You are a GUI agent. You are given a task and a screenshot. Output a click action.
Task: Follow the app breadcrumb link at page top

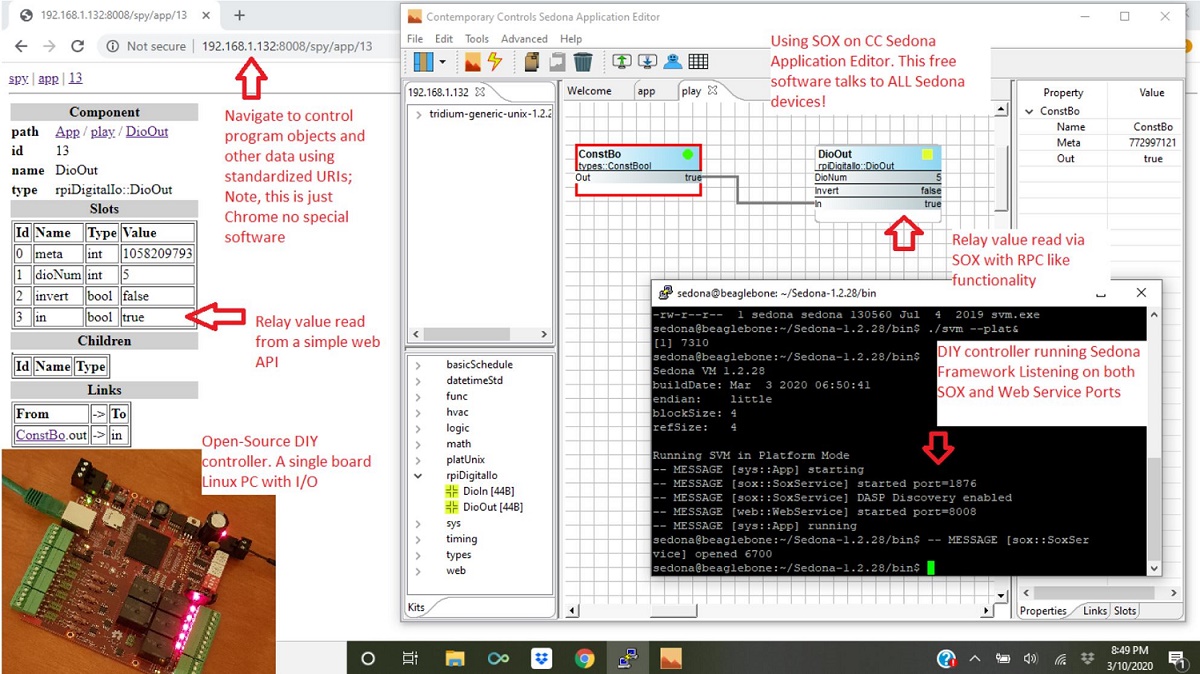pos(48,79)
